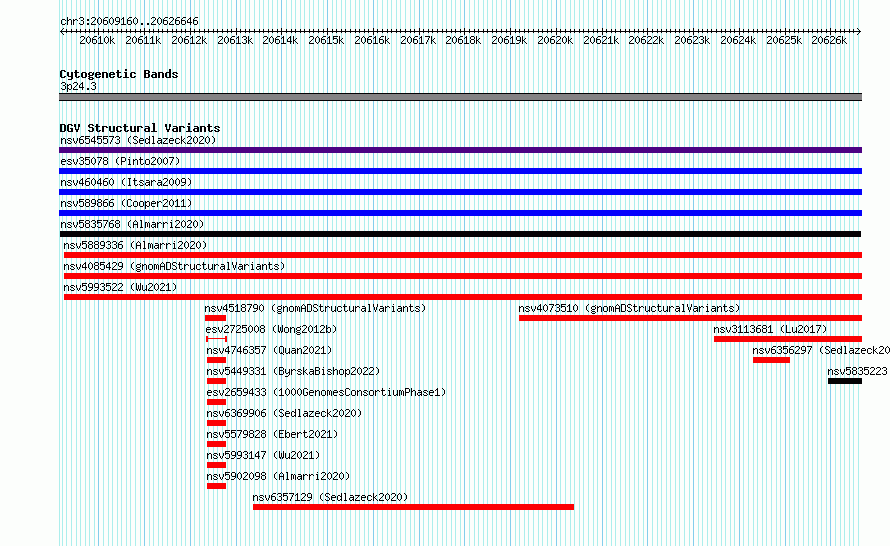Click the 20626k ruler position
The width and height of the screenshot is (890, 546).
[829, 40]
